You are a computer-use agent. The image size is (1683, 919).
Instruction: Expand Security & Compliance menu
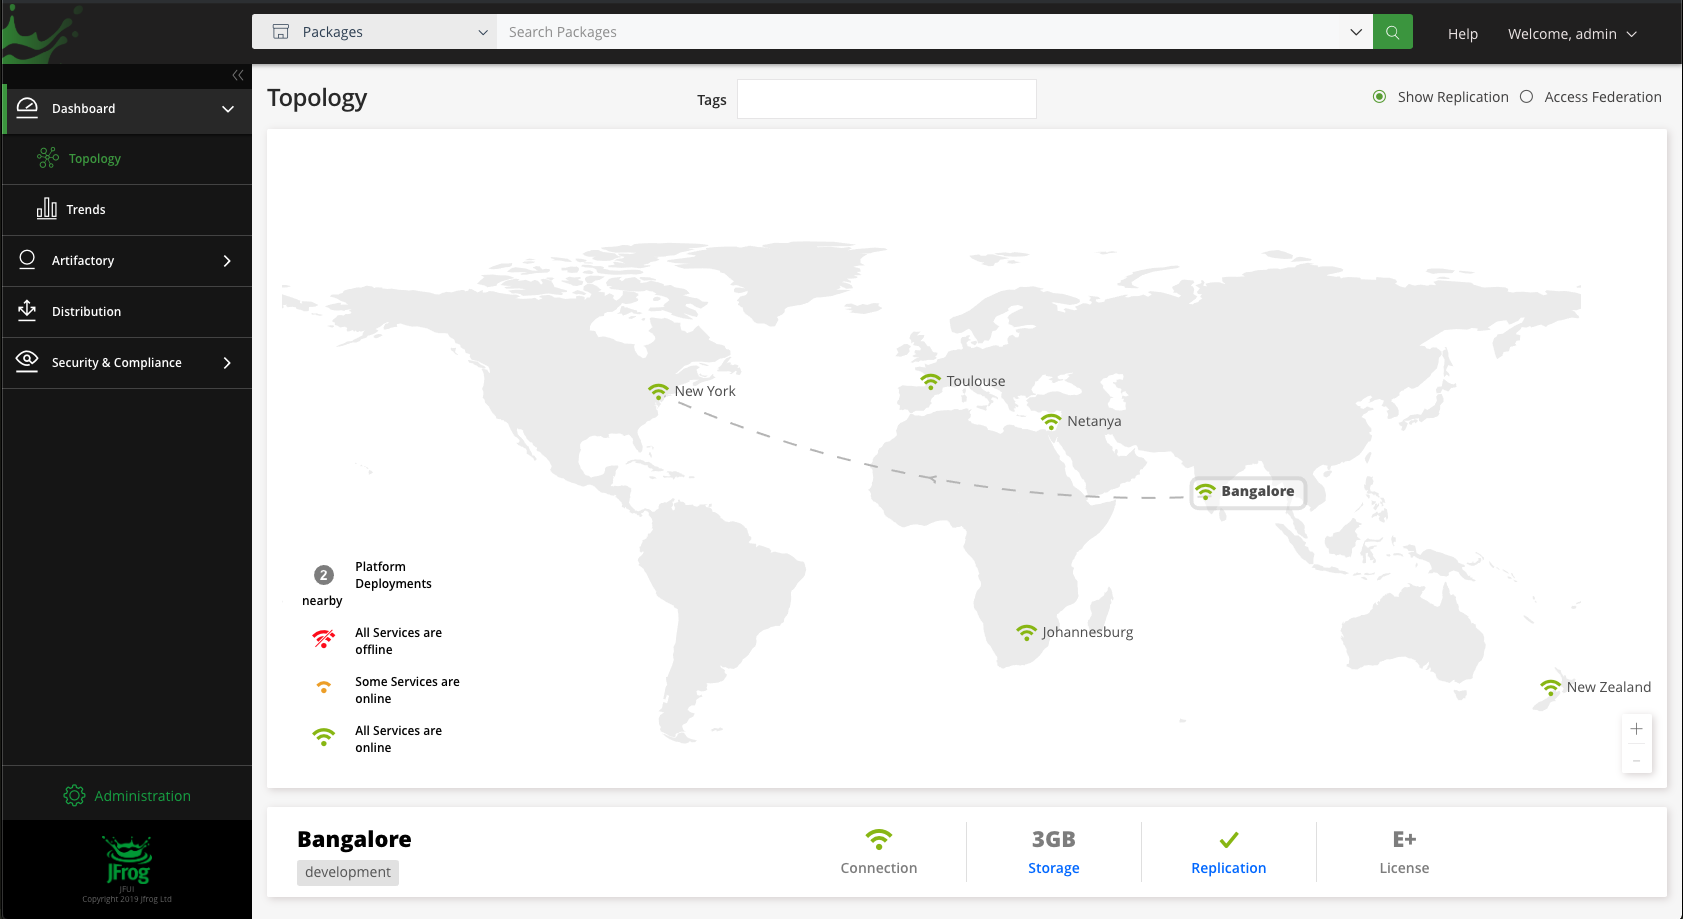pyautogui.click(x=127, y=363)
